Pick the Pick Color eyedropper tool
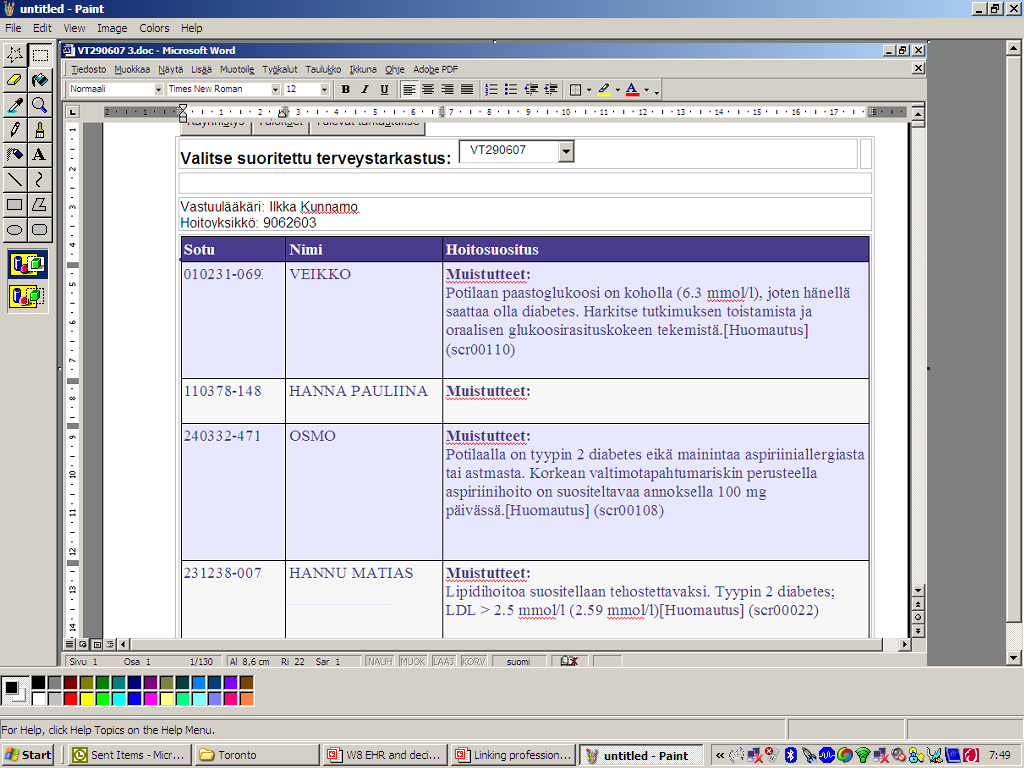1024x768 pixels. pyautogui.click(x=14, y=104)
